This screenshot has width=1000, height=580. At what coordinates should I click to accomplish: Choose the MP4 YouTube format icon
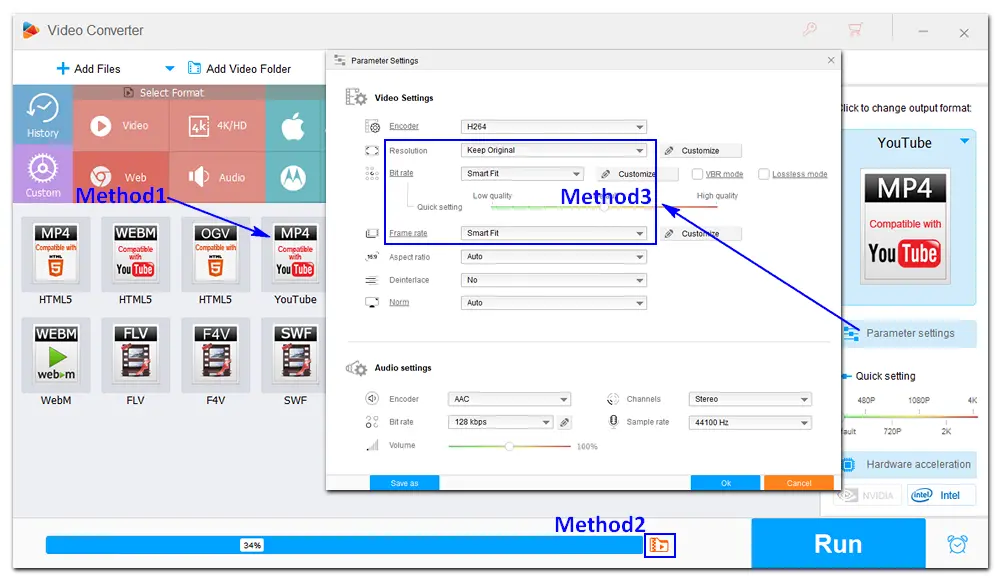(295, 254)
